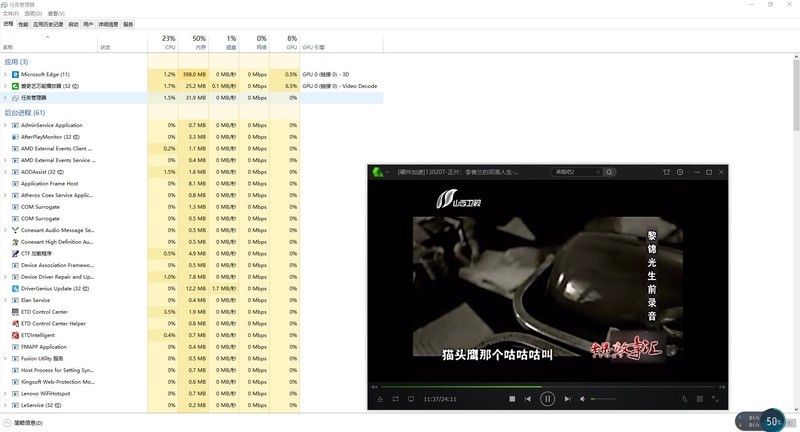Sort processes by 磁盘 column header

pos(224,42)
